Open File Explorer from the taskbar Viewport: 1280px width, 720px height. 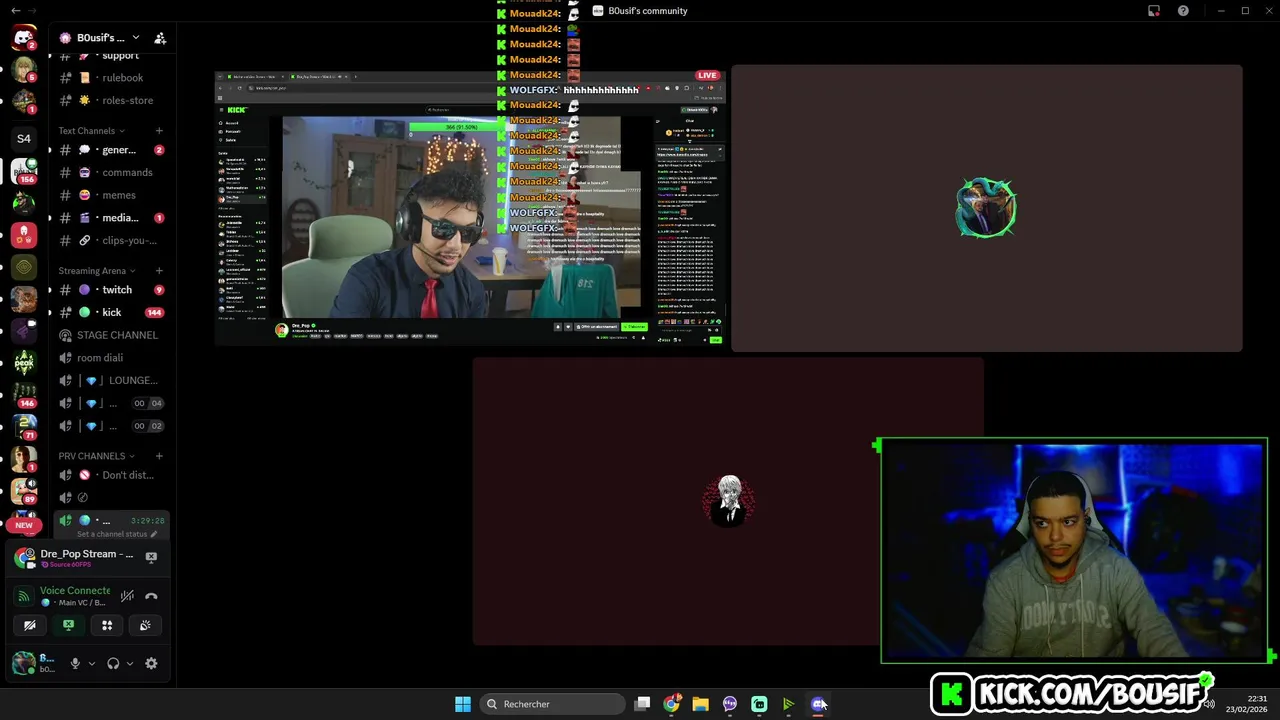pos(701,704)
